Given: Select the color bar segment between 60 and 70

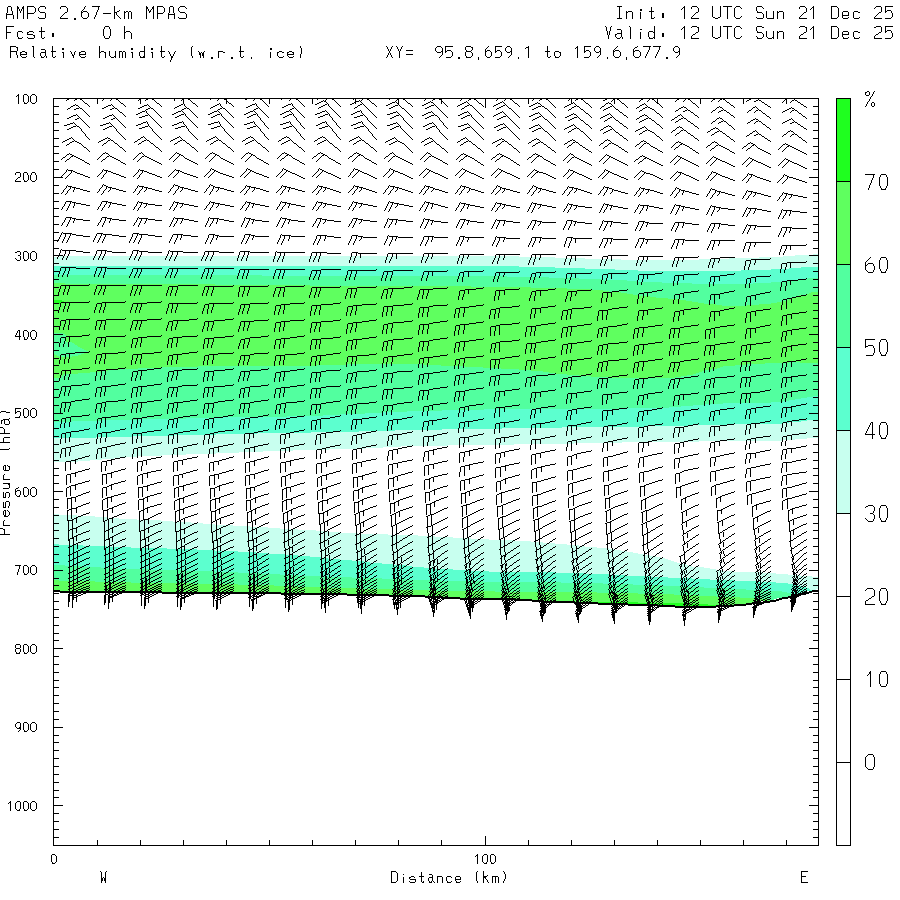Looking at the screenshot, I should tap(843, 222).
